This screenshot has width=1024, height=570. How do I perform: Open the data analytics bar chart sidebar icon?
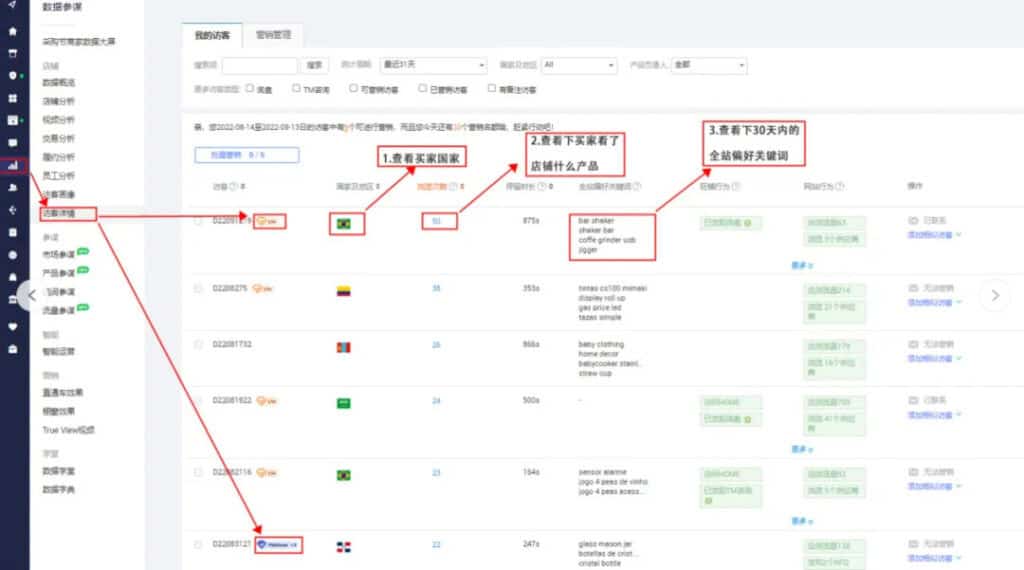click(x=12, y=166)
